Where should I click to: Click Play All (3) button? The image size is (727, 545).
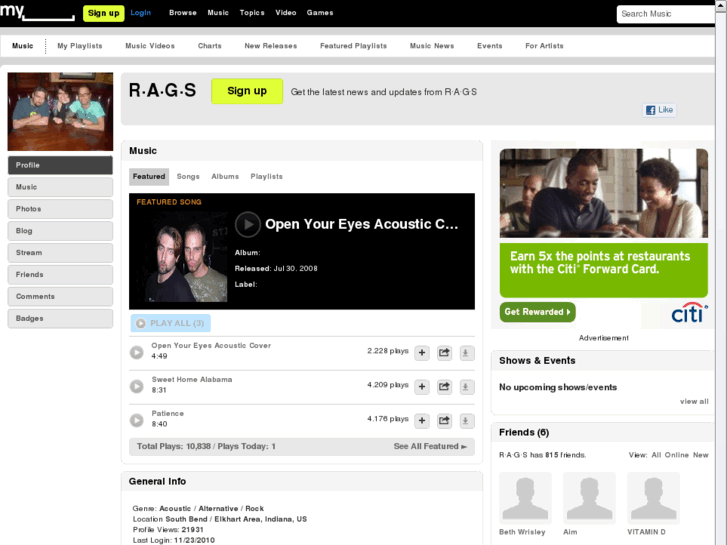coord(171,323)
